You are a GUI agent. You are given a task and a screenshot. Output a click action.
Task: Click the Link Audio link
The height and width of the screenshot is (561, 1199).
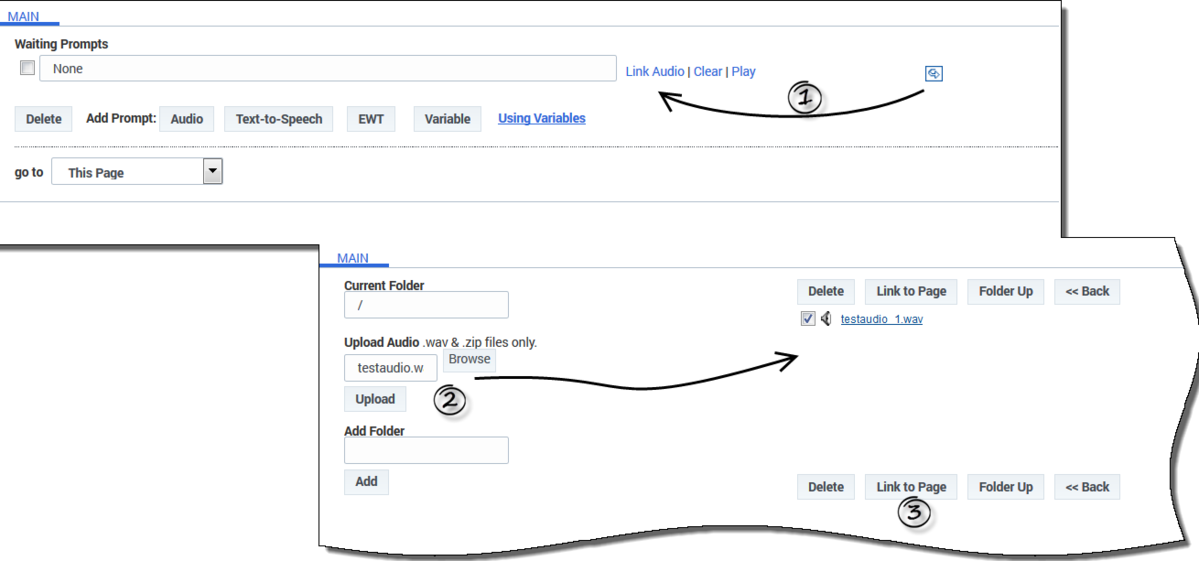click(x=655, y=71)
